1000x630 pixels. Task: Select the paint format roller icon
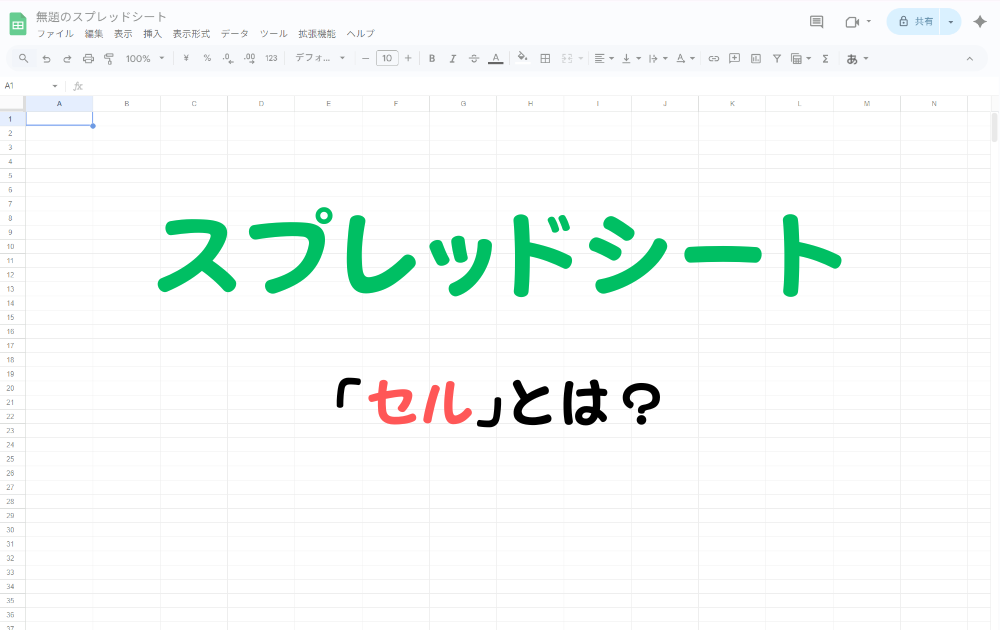click(x=109, y=59)
